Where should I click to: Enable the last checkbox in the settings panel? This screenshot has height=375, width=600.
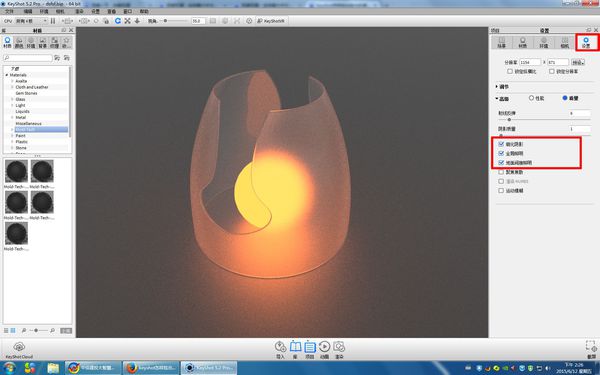(x=501, y=190)
